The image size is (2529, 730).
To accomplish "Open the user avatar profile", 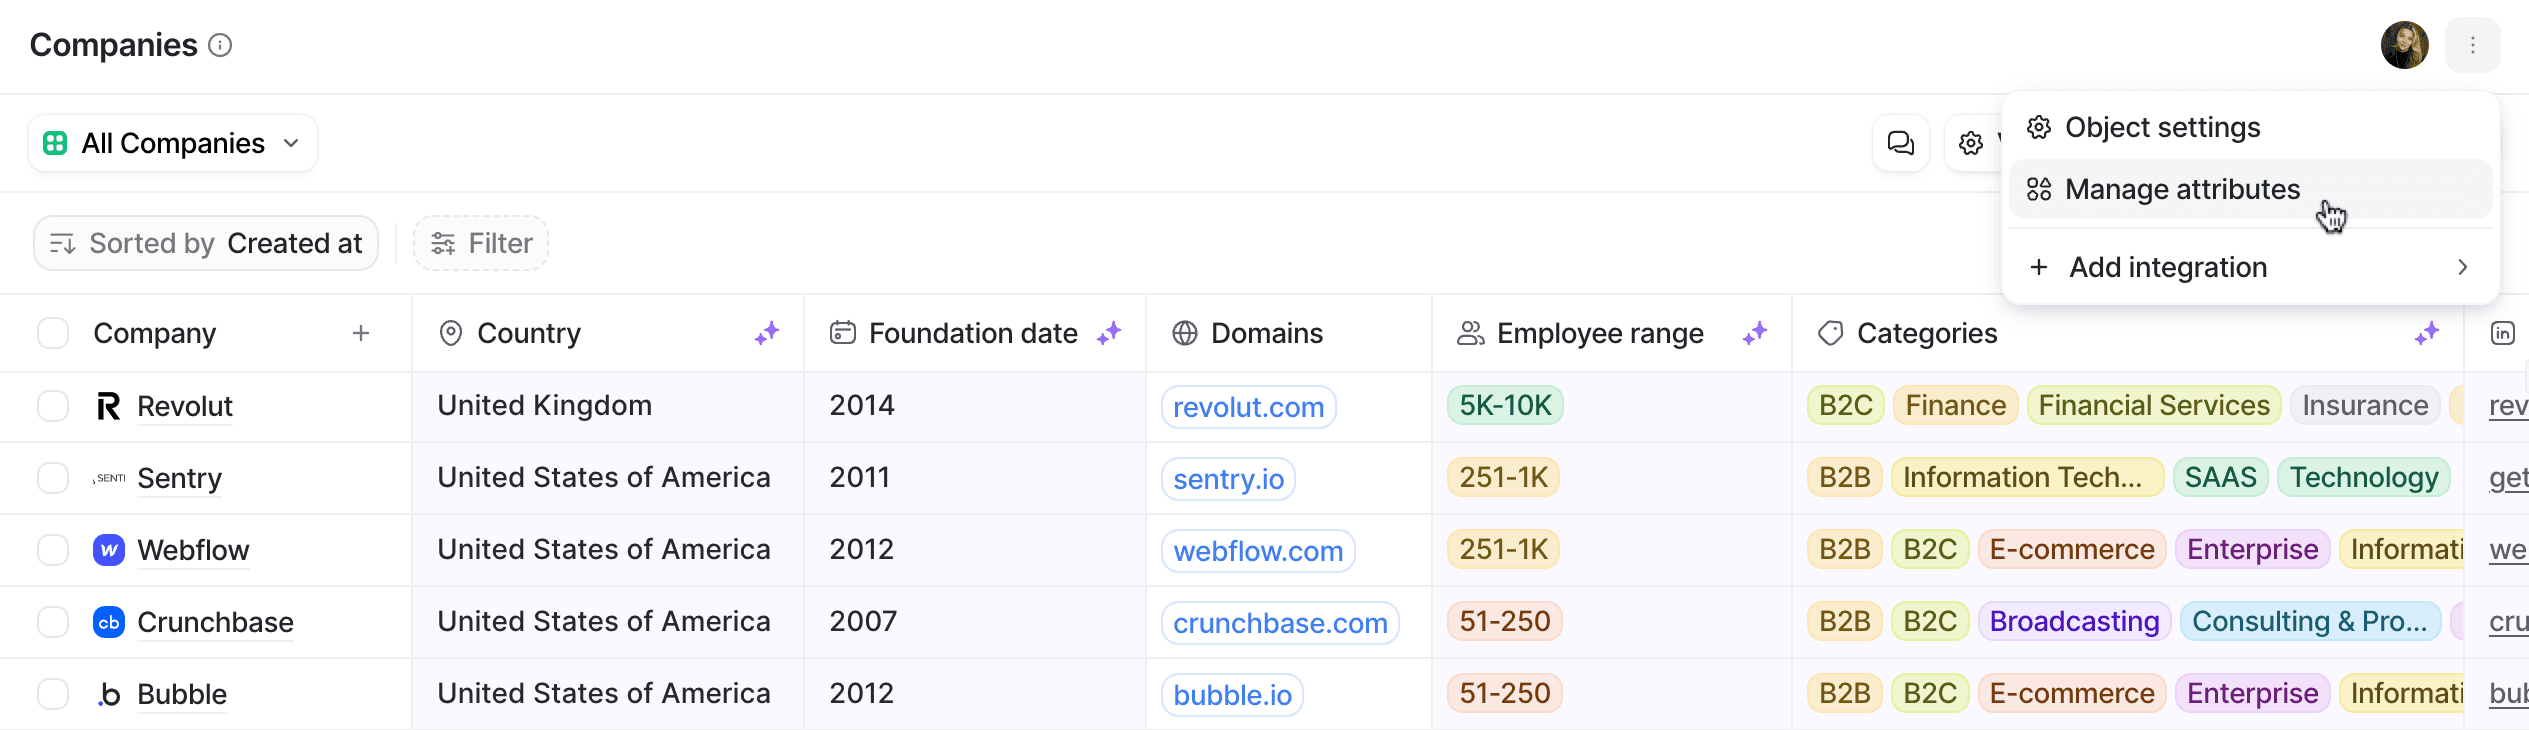I will tap(2404, 45).
